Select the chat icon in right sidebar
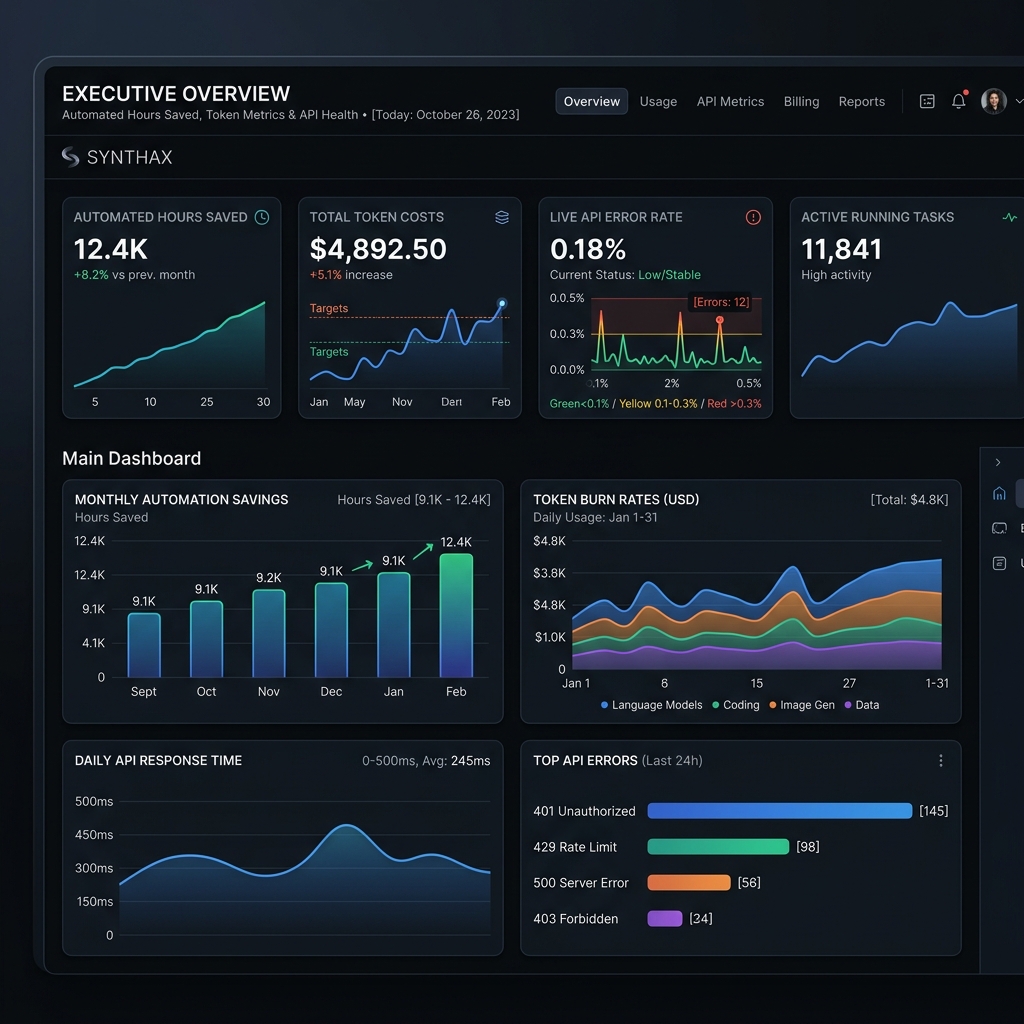The image size is (1024, 1024). pyautogui.click(x=999, y=528)
